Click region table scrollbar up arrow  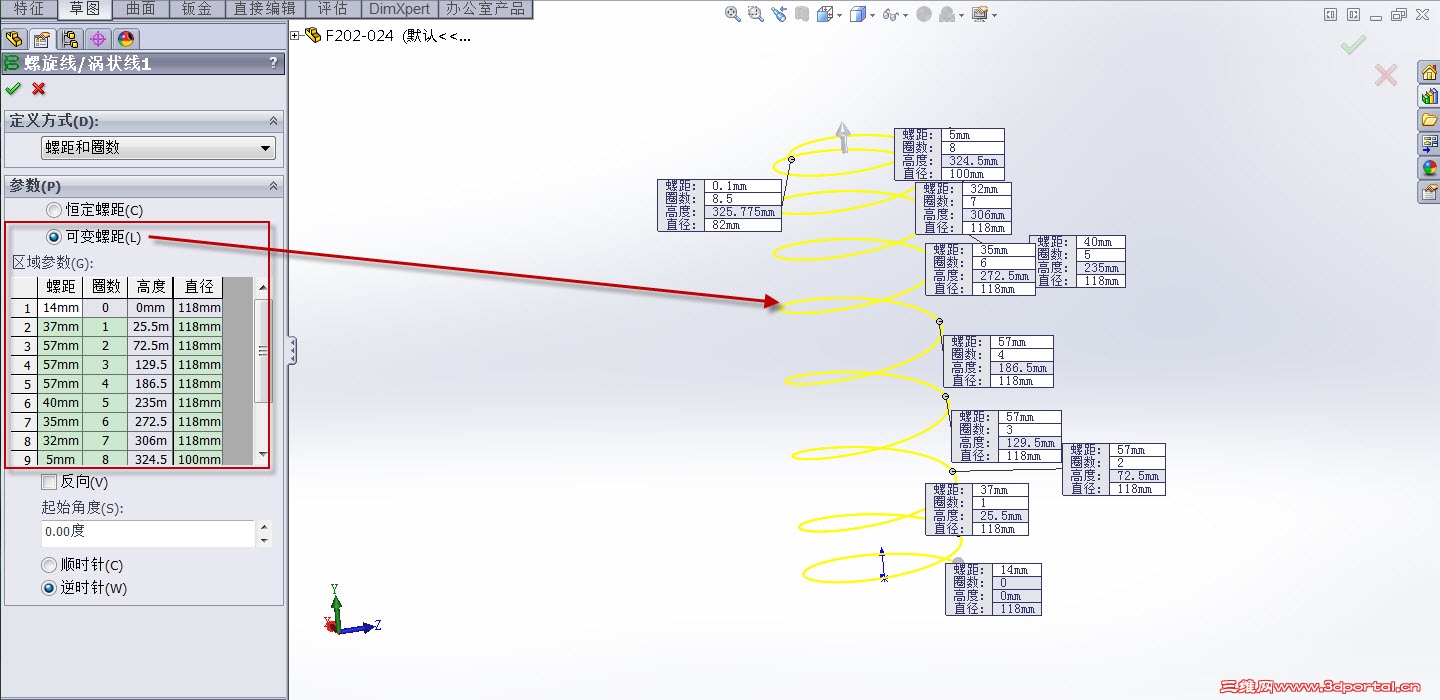(263, 287)
